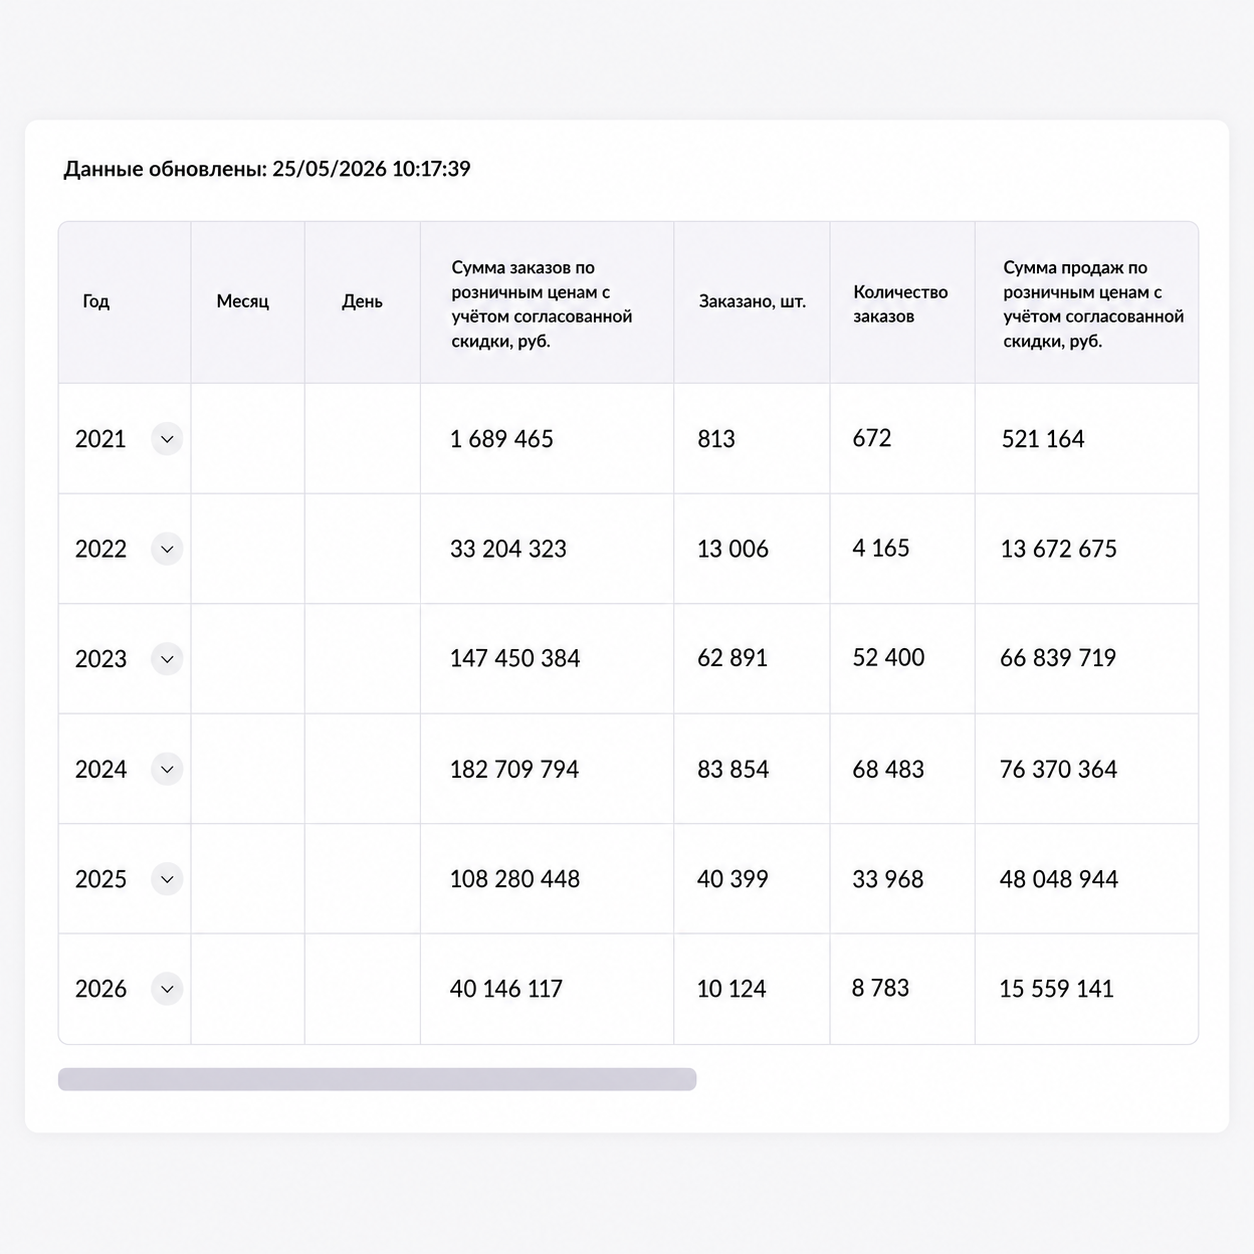Click the 33 968 orders count cell

[888, 879]
